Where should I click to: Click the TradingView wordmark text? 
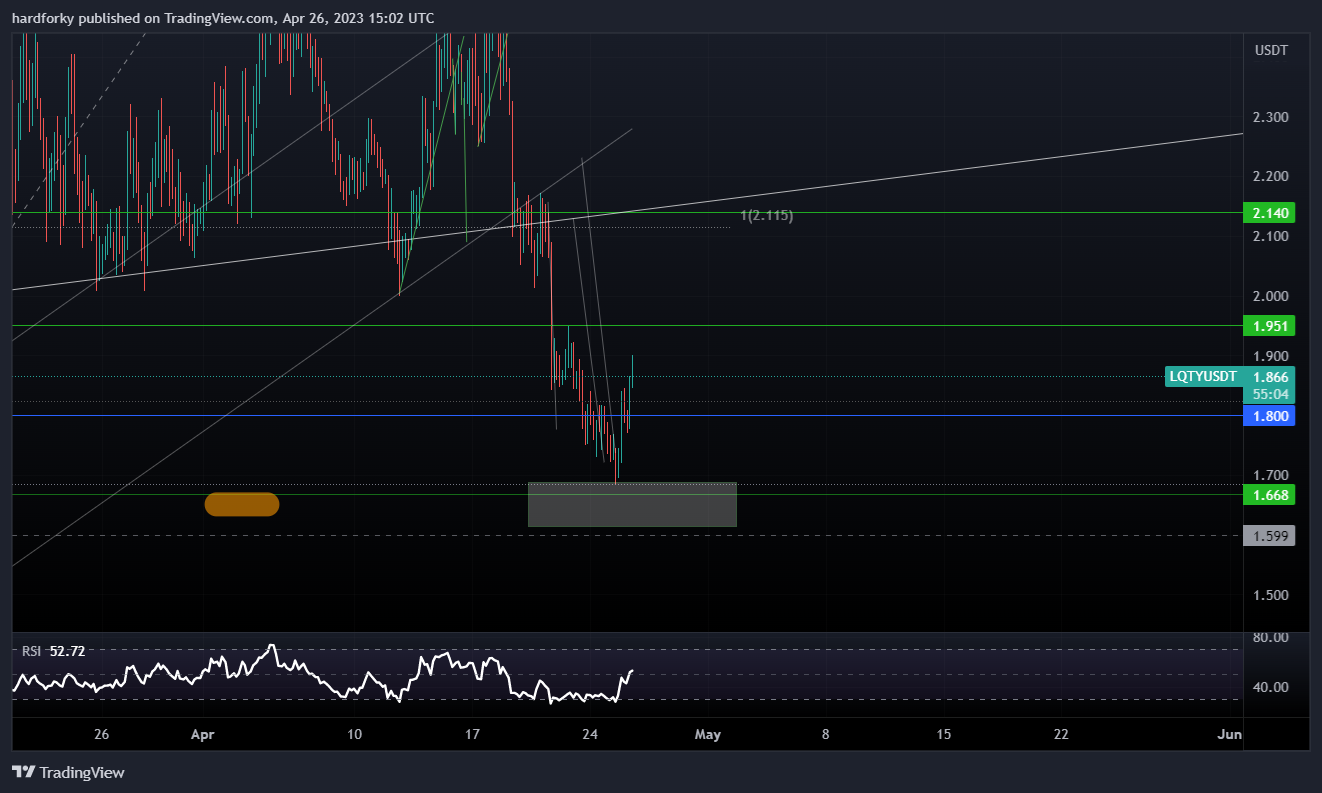[x=83, y=772]
